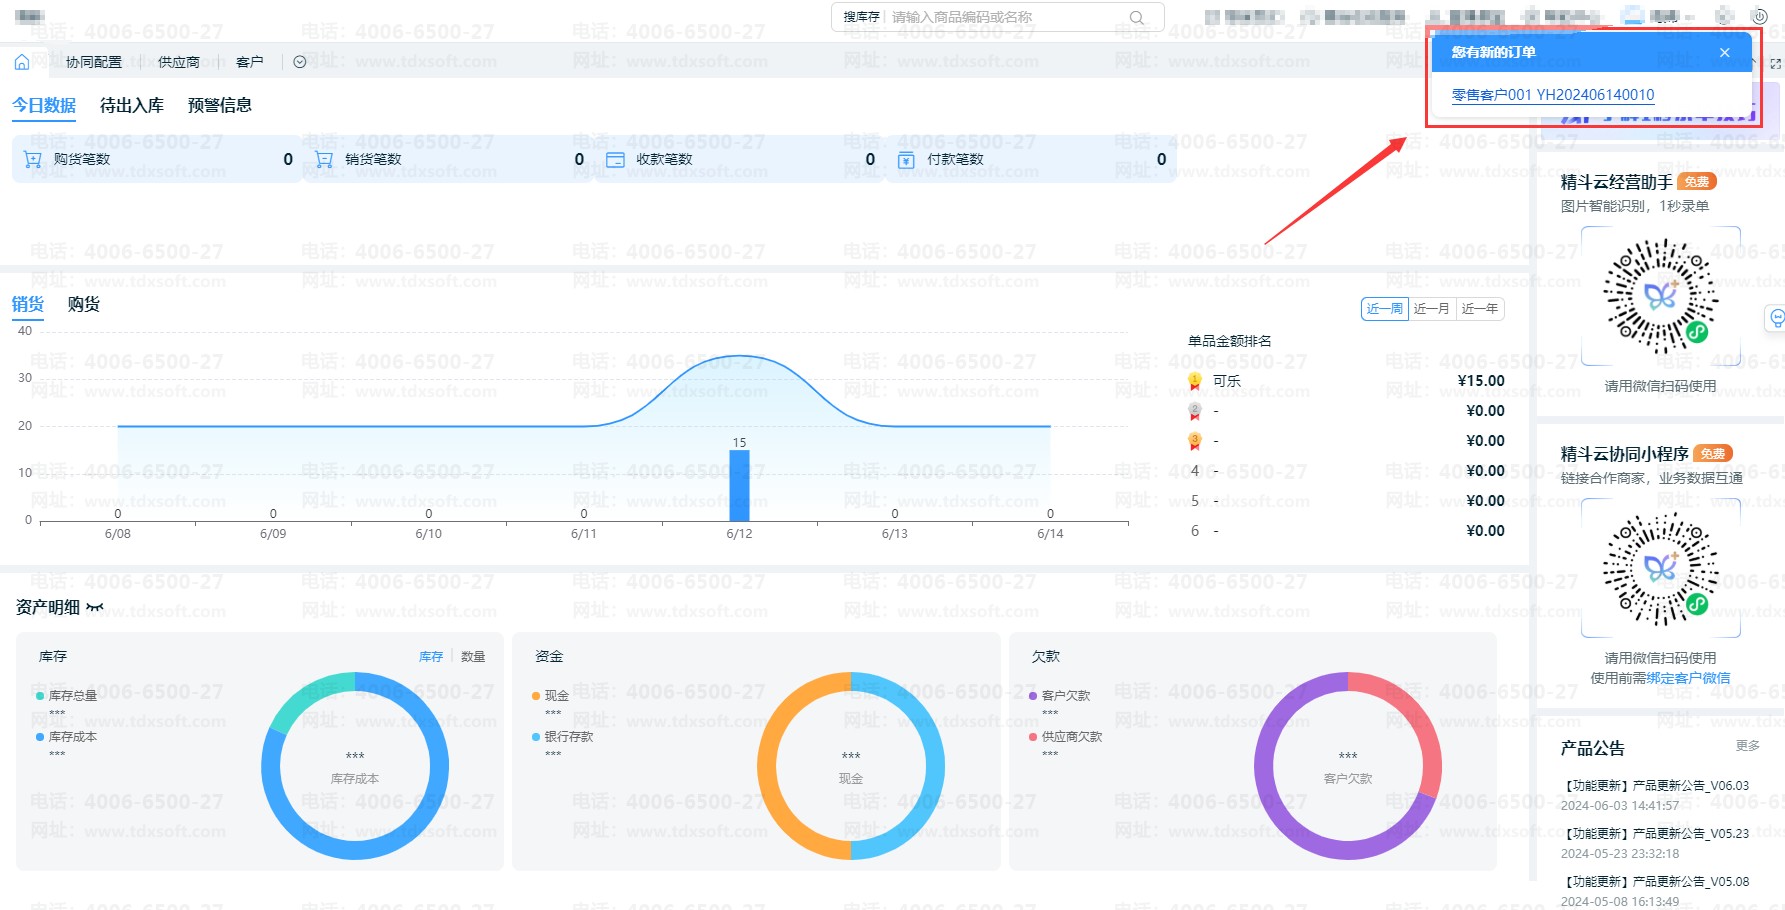The width and height of the screenshot is (1785, 910).
Task: Switch inventory chart to 数量 view
Action: (473, 657)
